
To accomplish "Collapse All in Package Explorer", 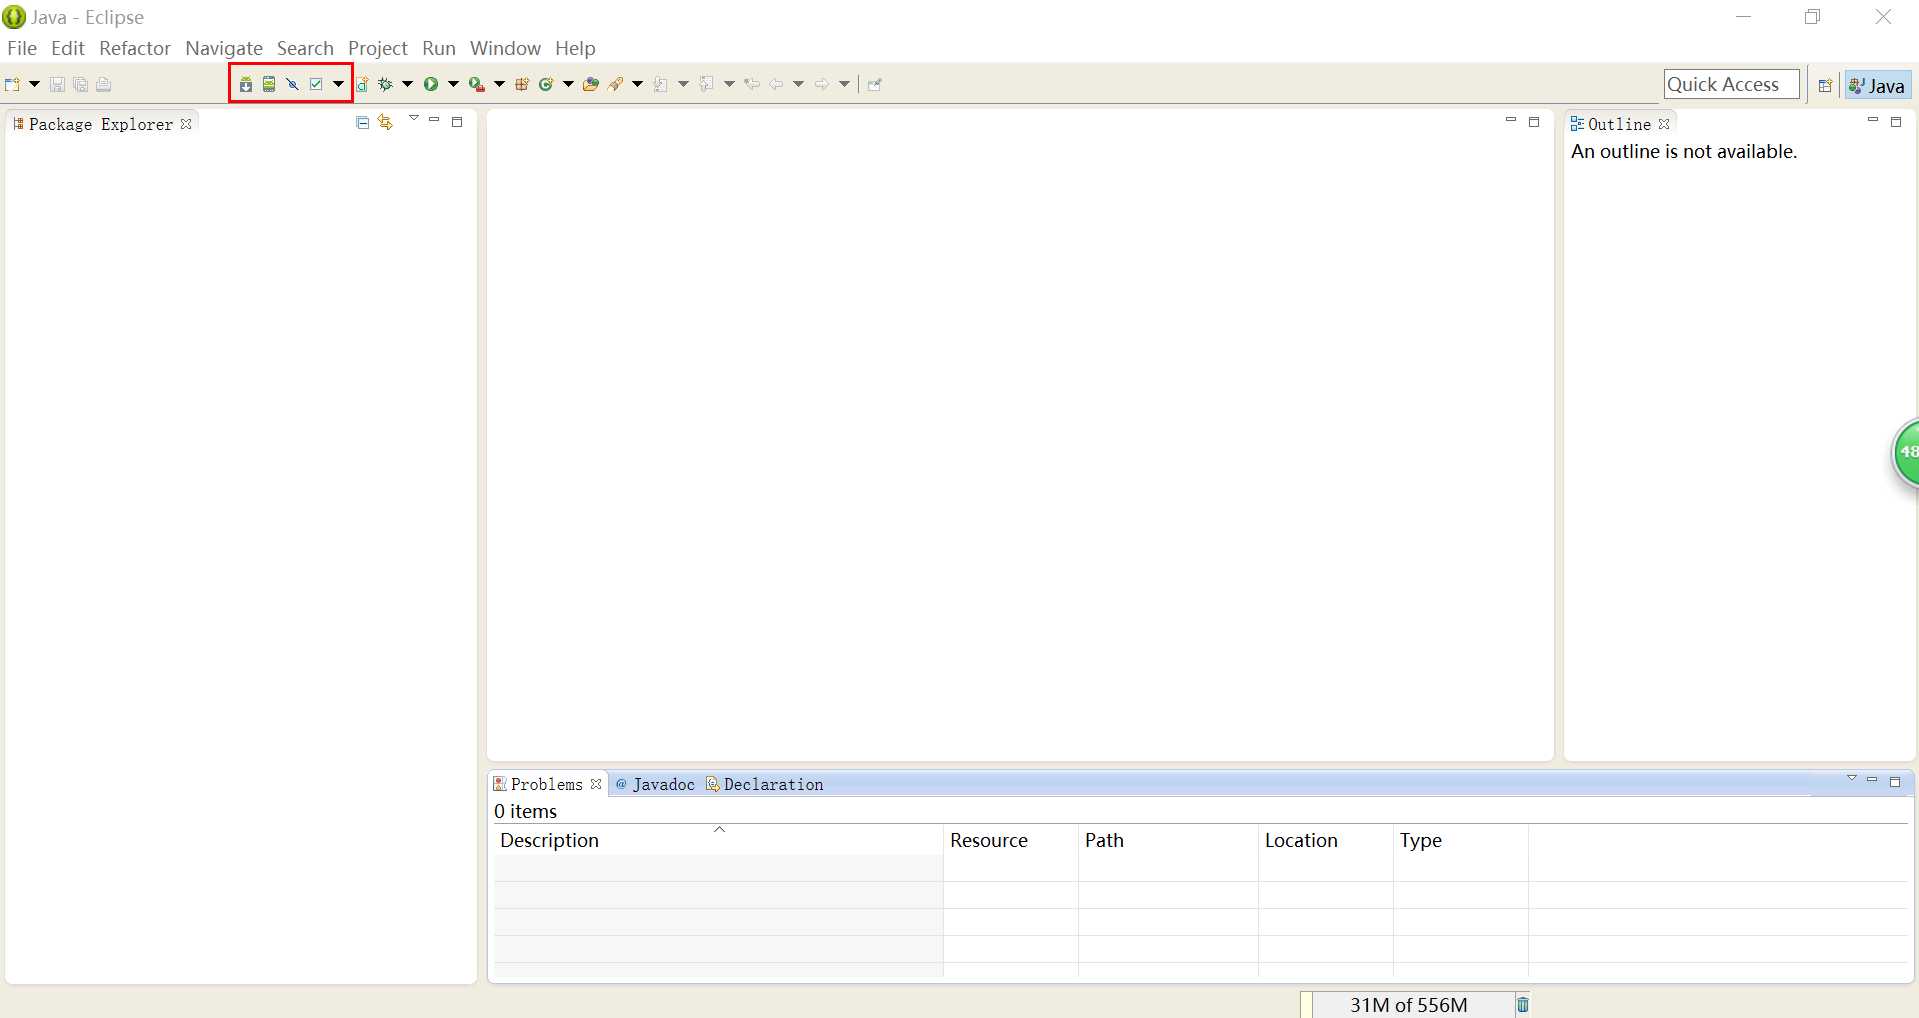I will click(x=363, y=122).
